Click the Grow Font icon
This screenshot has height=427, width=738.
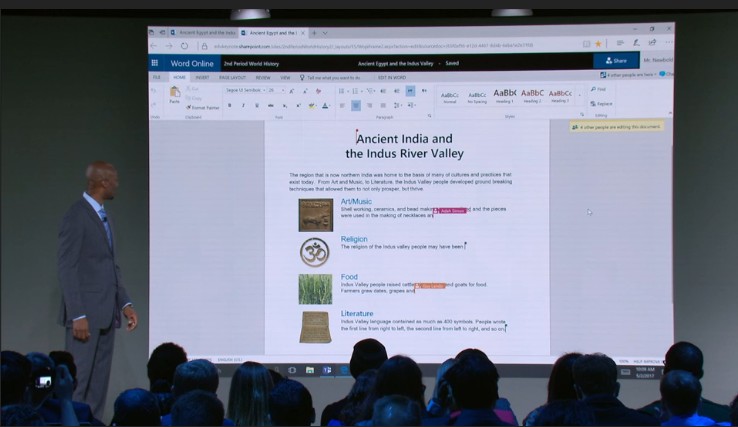click(x=292, y=91)
